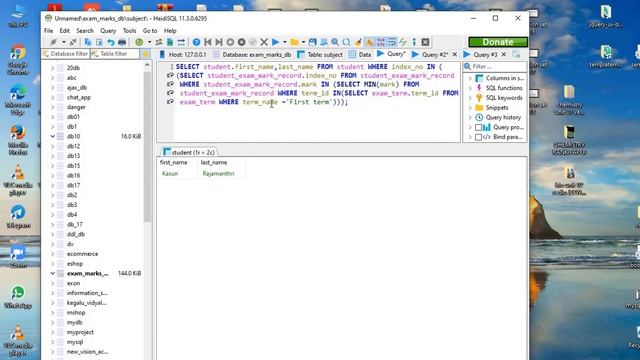Click the disconnect session toolbar icon
Image resolution: width=640 pixels, height=360 pixels.
click(x=73, y=42)
